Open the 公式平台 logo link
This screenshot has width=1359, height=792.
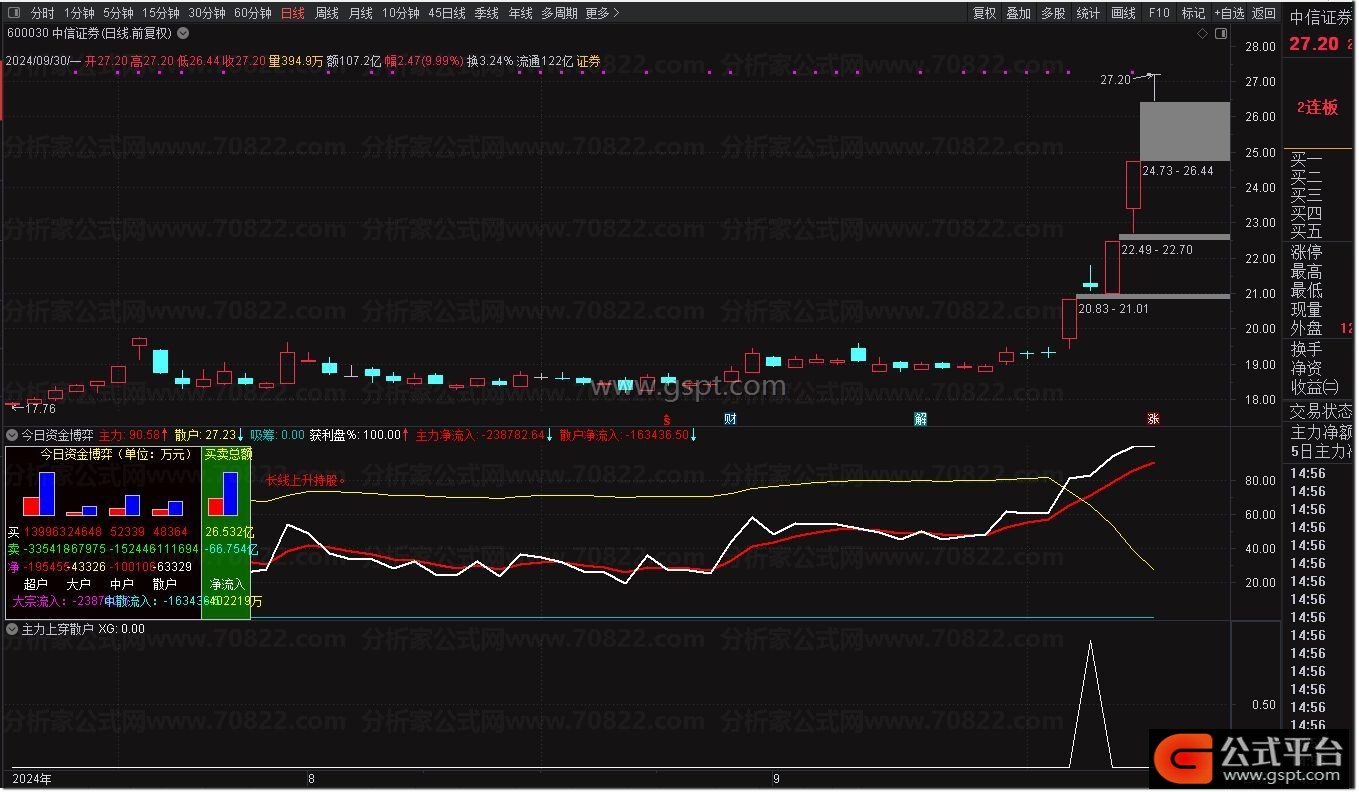point(1252,759)
